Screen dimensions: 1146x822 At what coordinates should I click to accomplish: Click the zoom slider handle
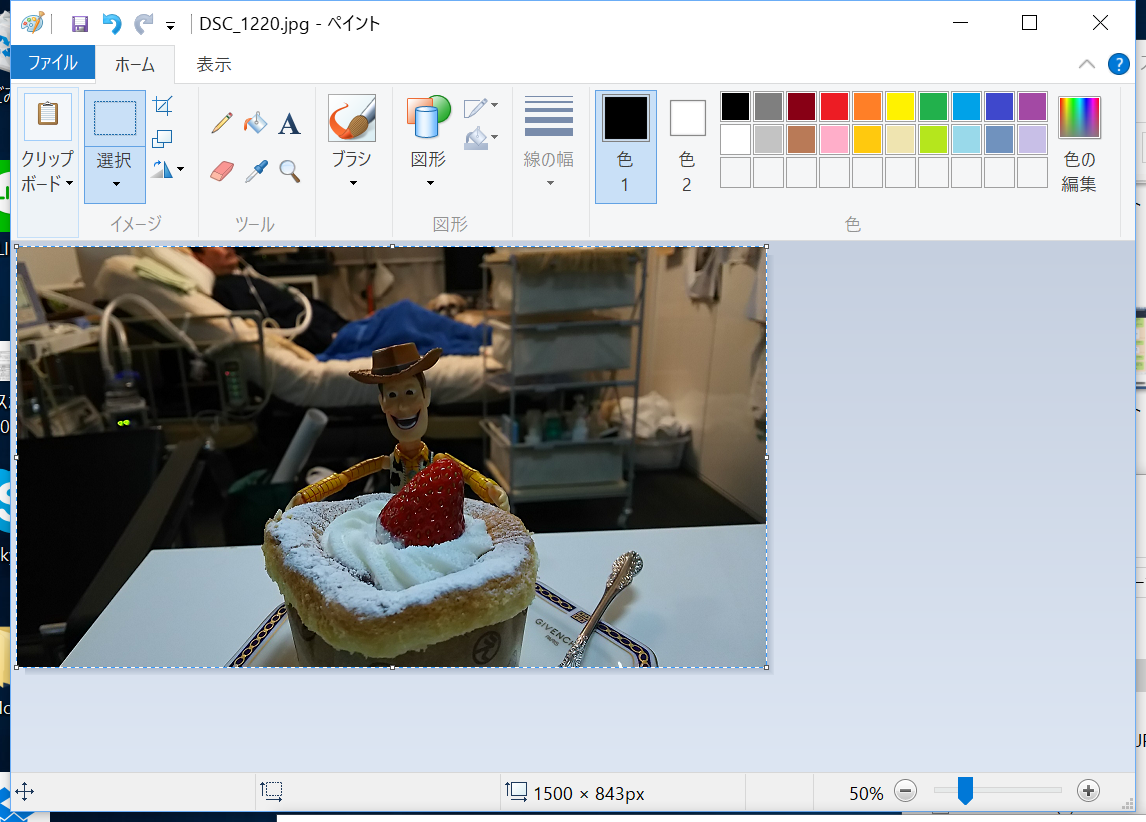(965, 791)
